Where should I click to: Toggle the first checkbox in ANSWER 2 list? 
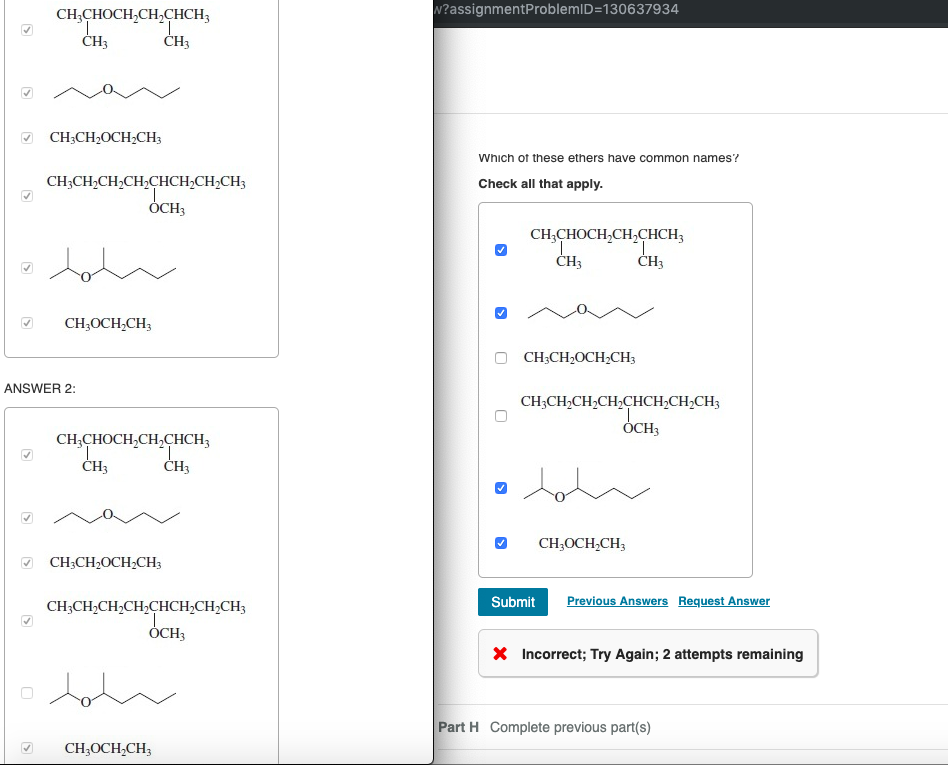[26, 453]
